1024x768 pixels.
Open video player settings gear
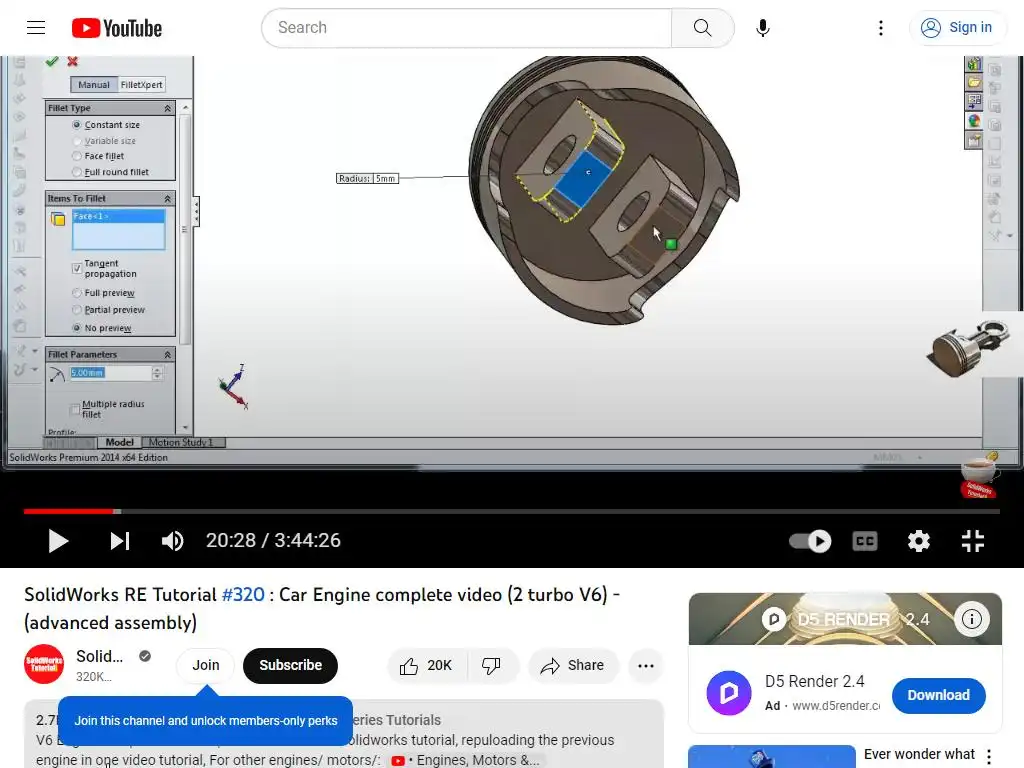tap(918, 541)
